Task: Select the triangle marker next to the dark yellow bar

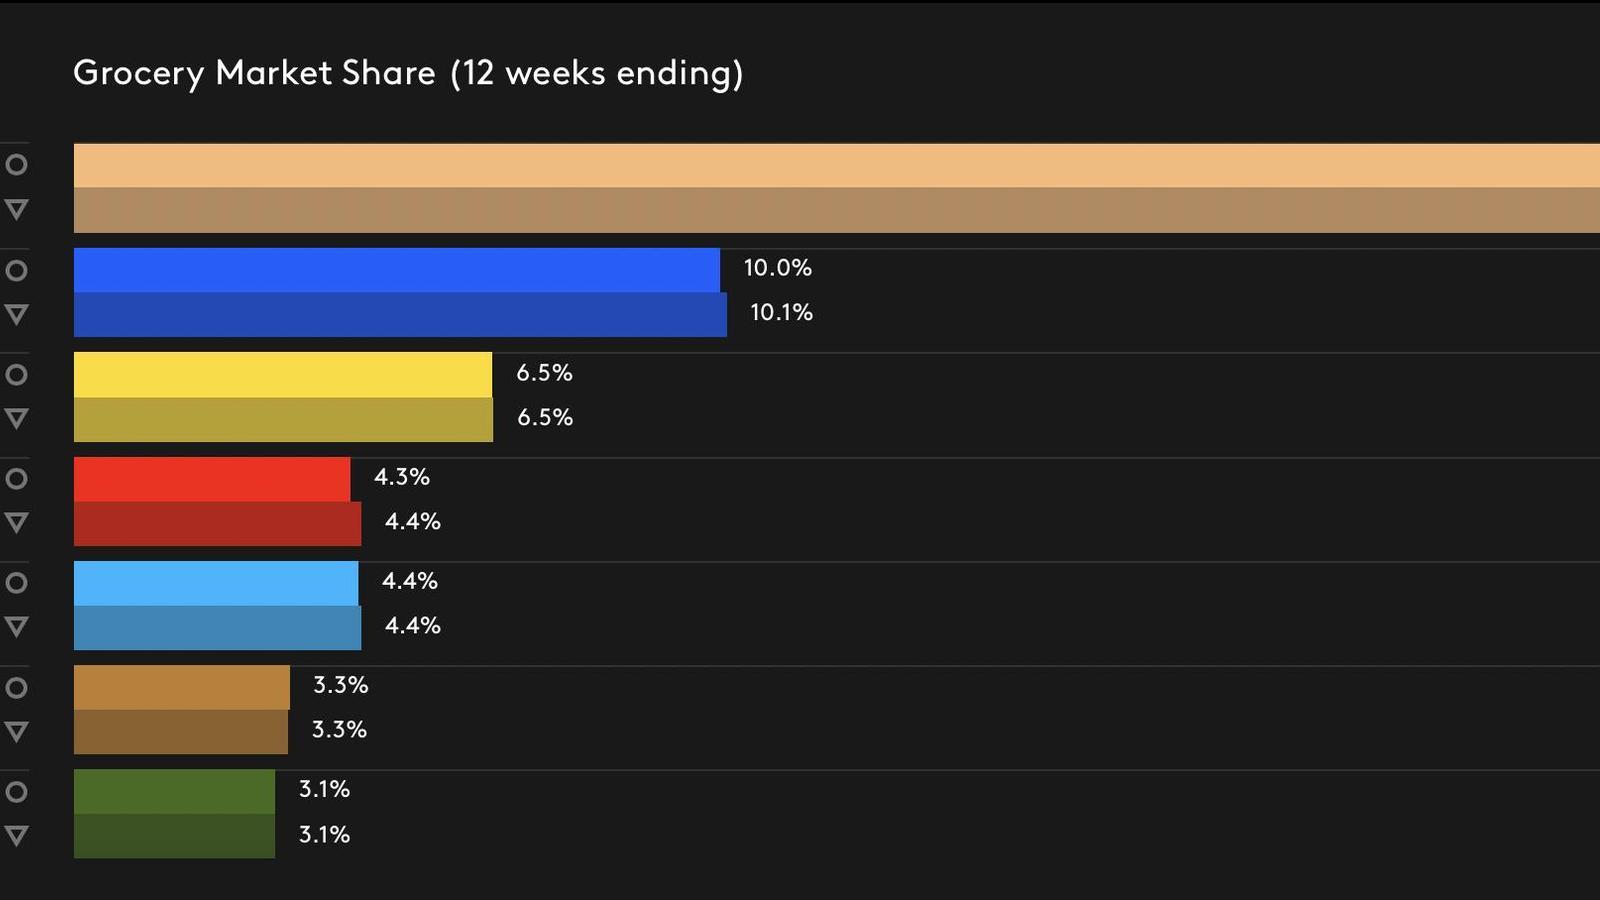Action: 16,418
